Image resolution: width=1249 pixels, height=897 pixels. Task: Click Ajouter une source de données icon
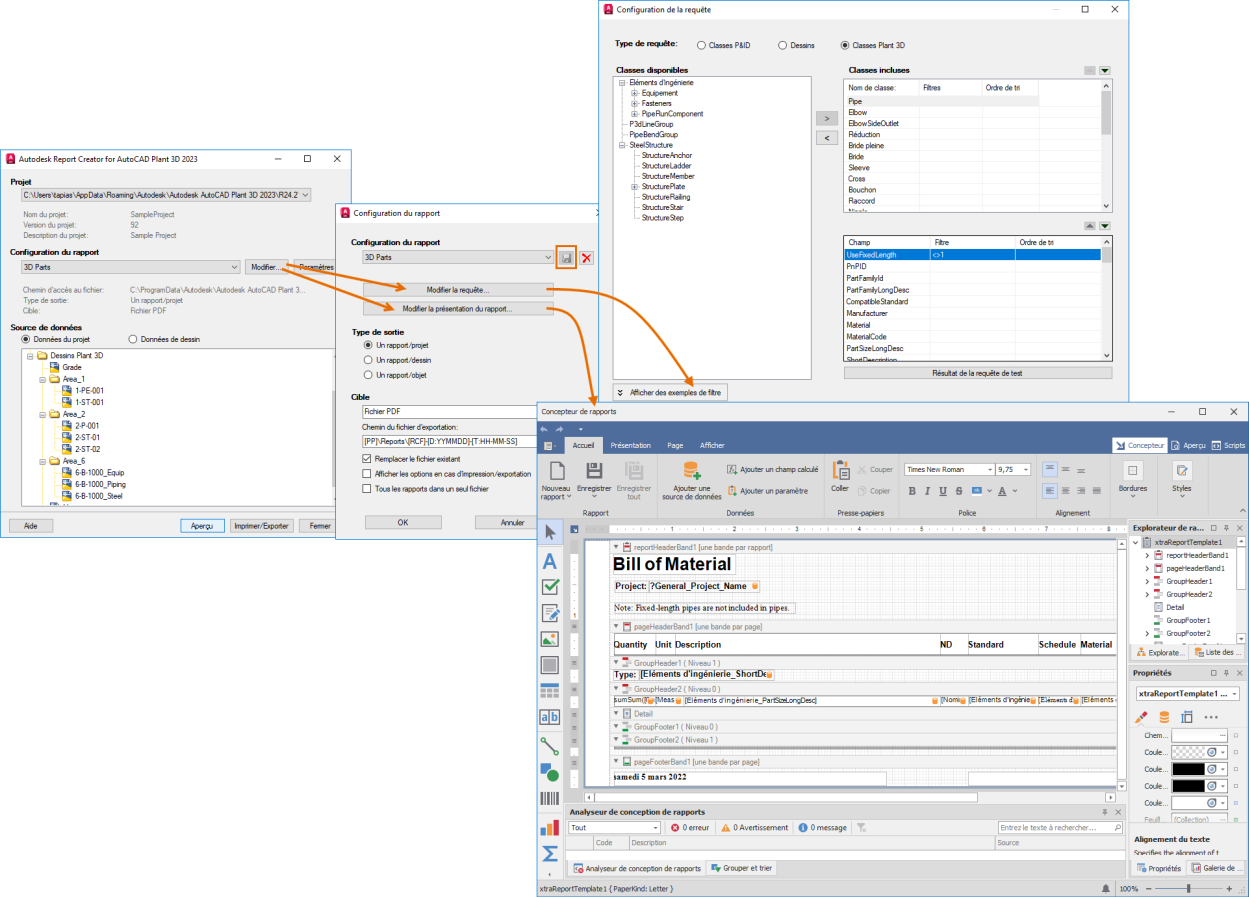[x=691, y=470]
